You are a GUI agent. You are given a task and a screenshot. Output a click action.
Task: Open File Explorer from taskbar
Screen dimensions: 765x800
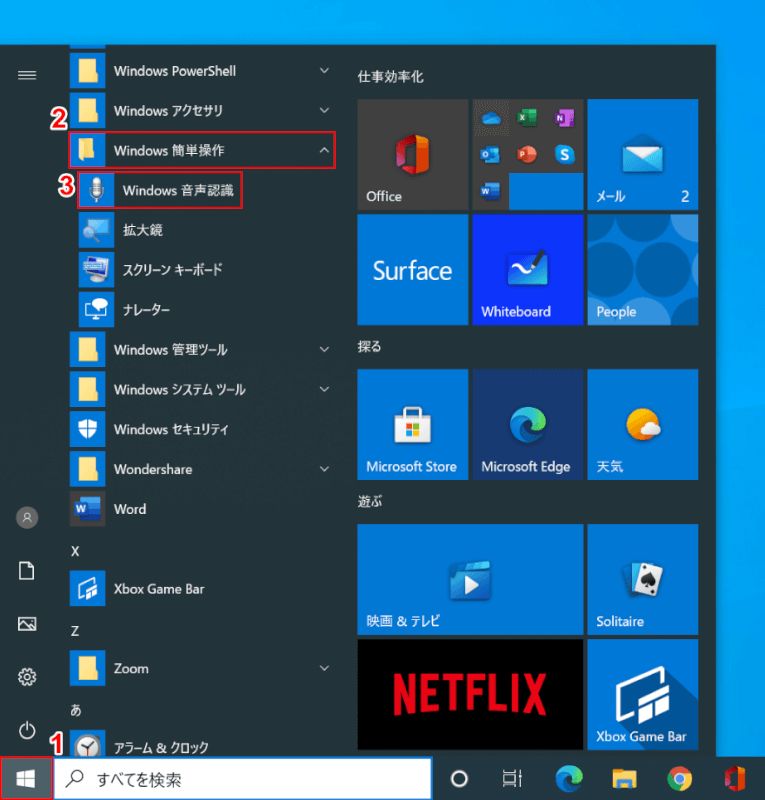point(624,779)
